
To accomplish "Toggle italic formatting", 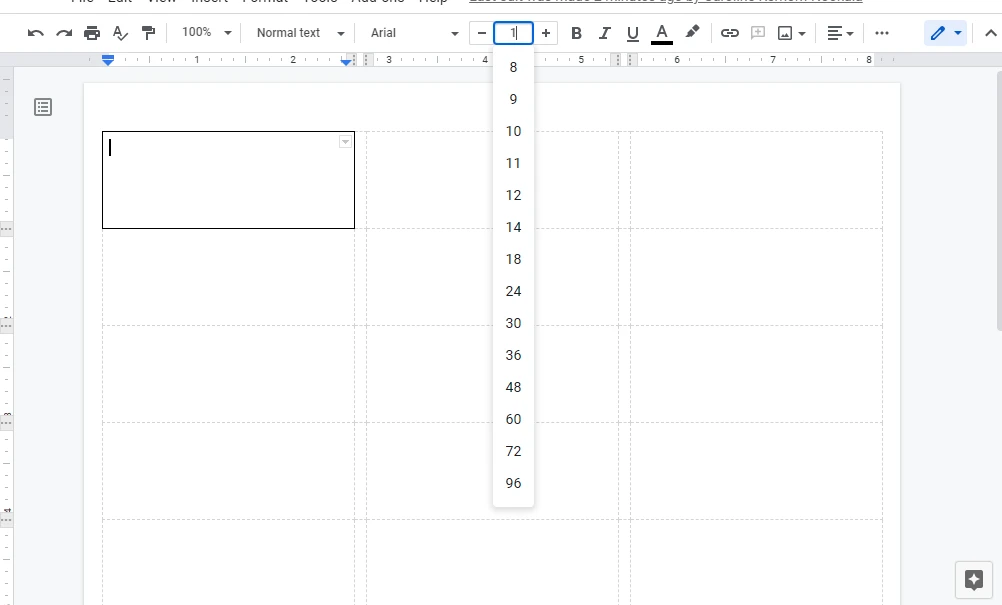I will pos(605,33).
